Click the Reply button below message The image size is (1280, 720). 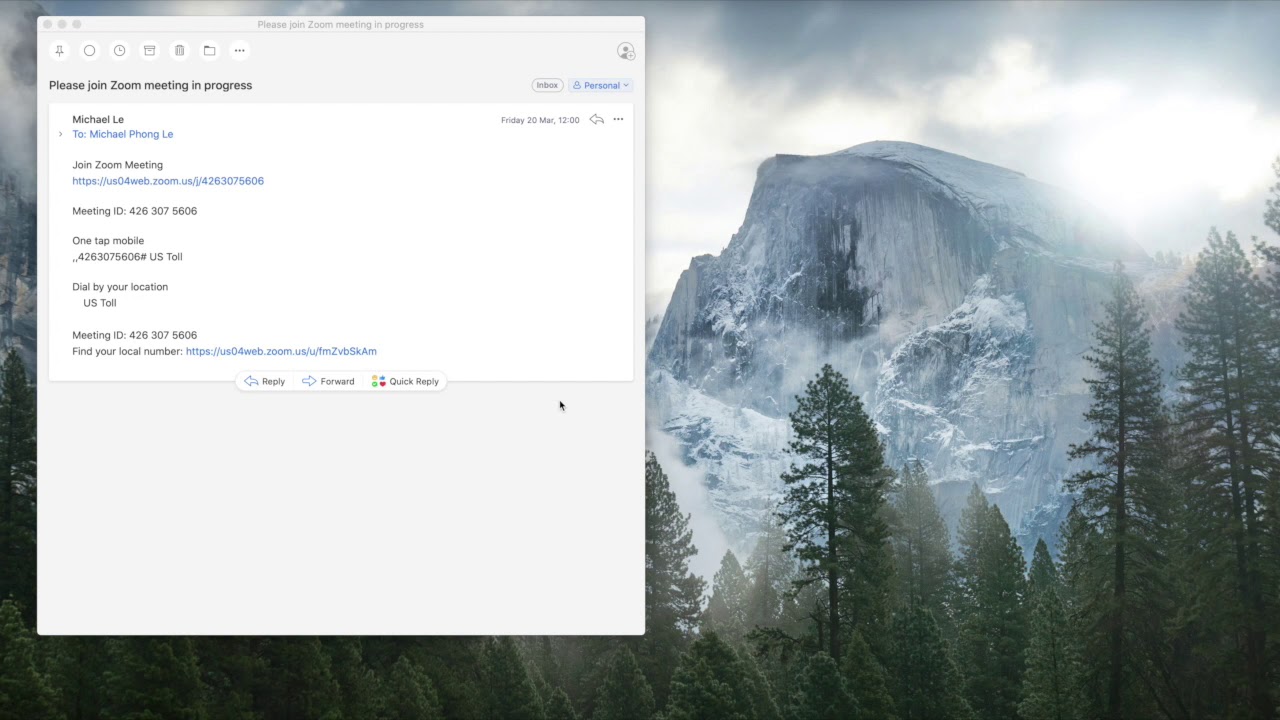click(265, 381)
